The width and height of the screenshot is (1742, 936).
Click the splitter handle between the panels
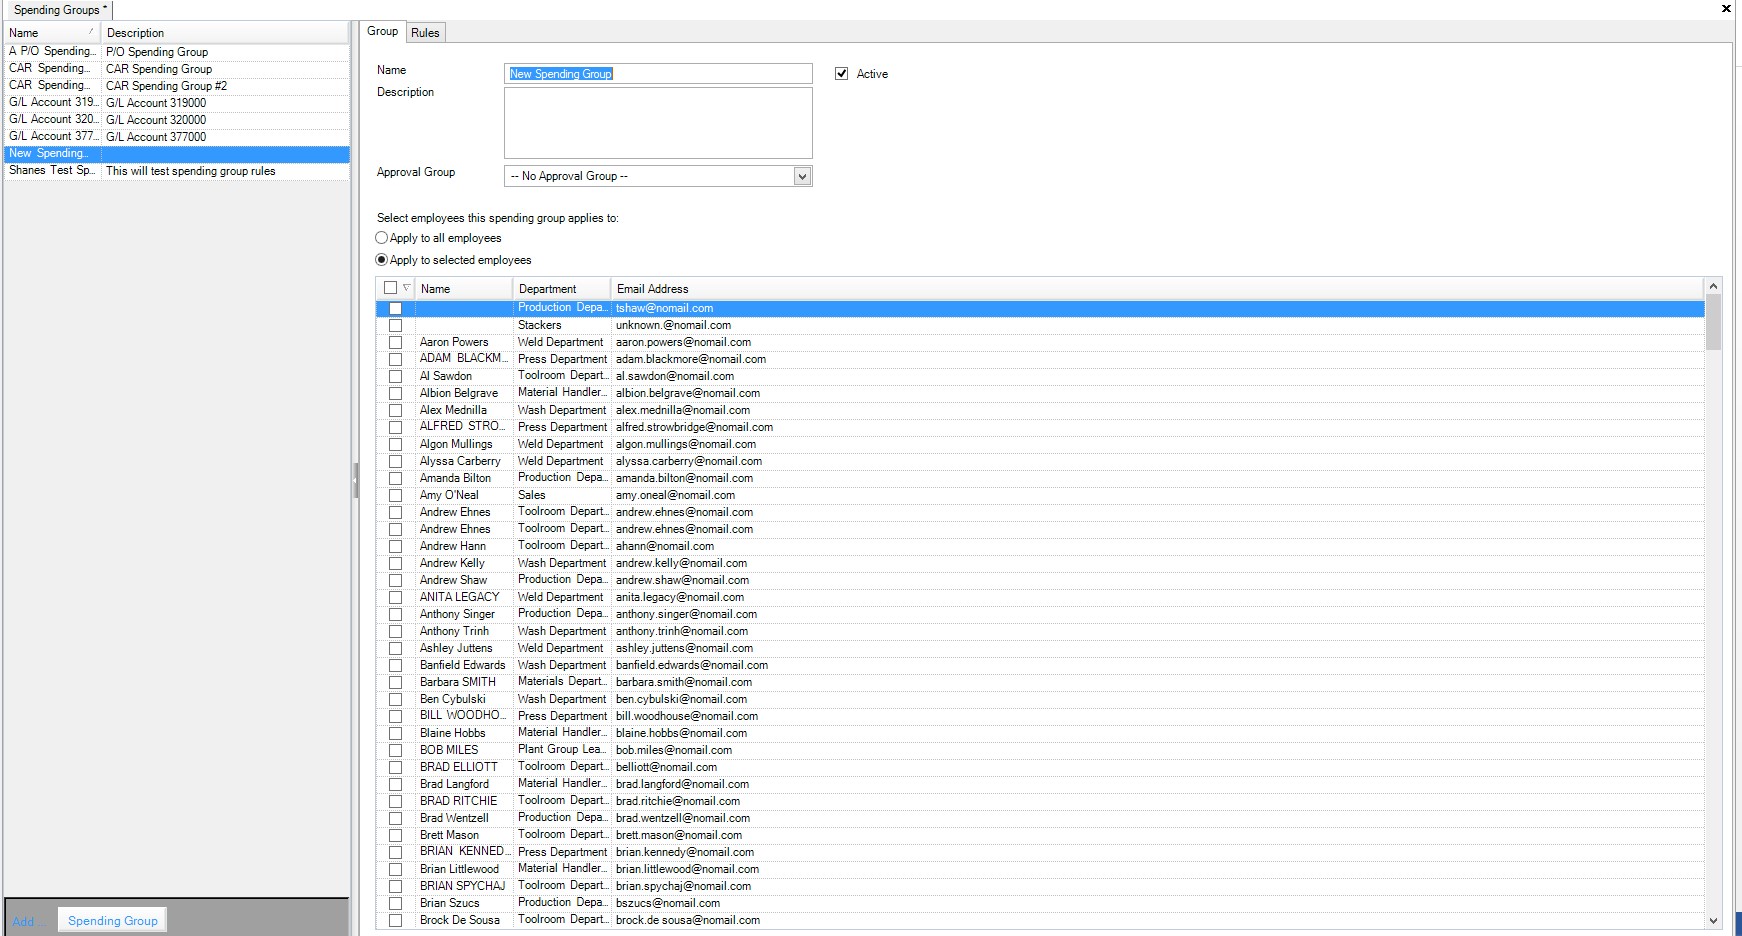click(355, 480)
